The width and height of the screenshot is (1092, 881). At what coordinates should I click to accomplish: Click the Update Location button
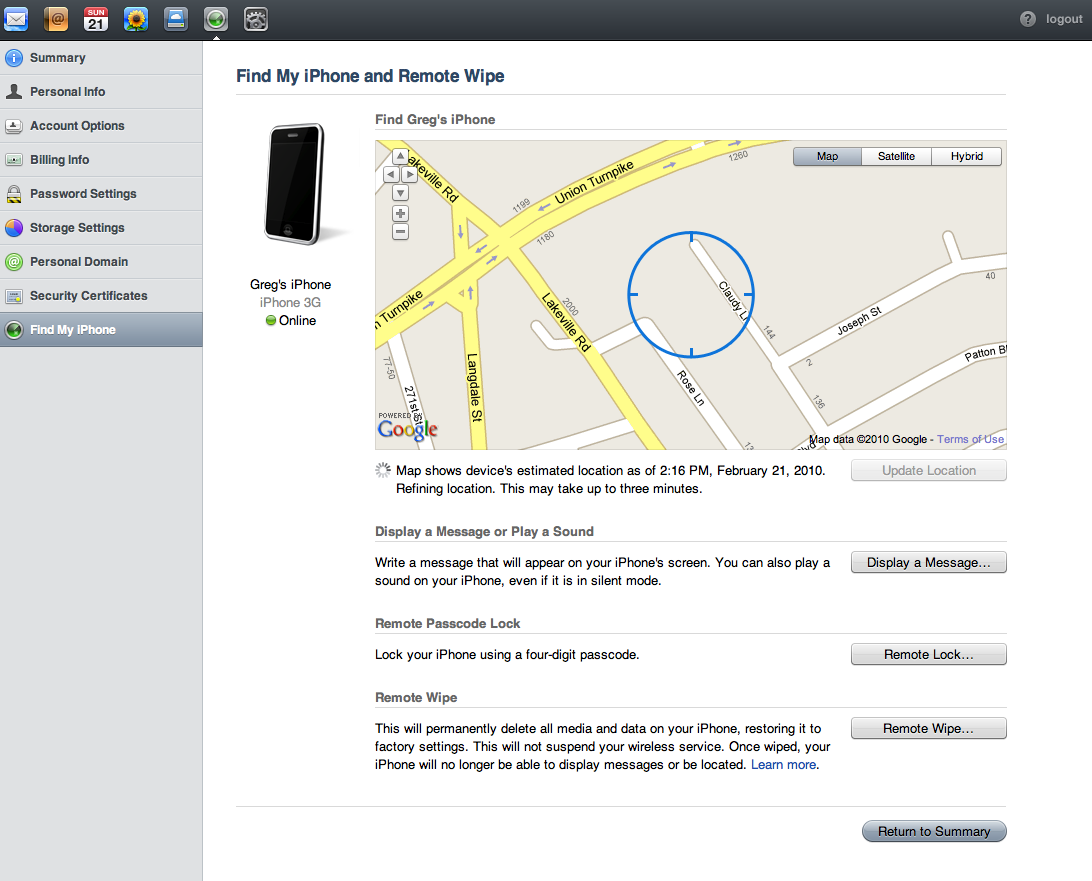click(x=928, y=470)
